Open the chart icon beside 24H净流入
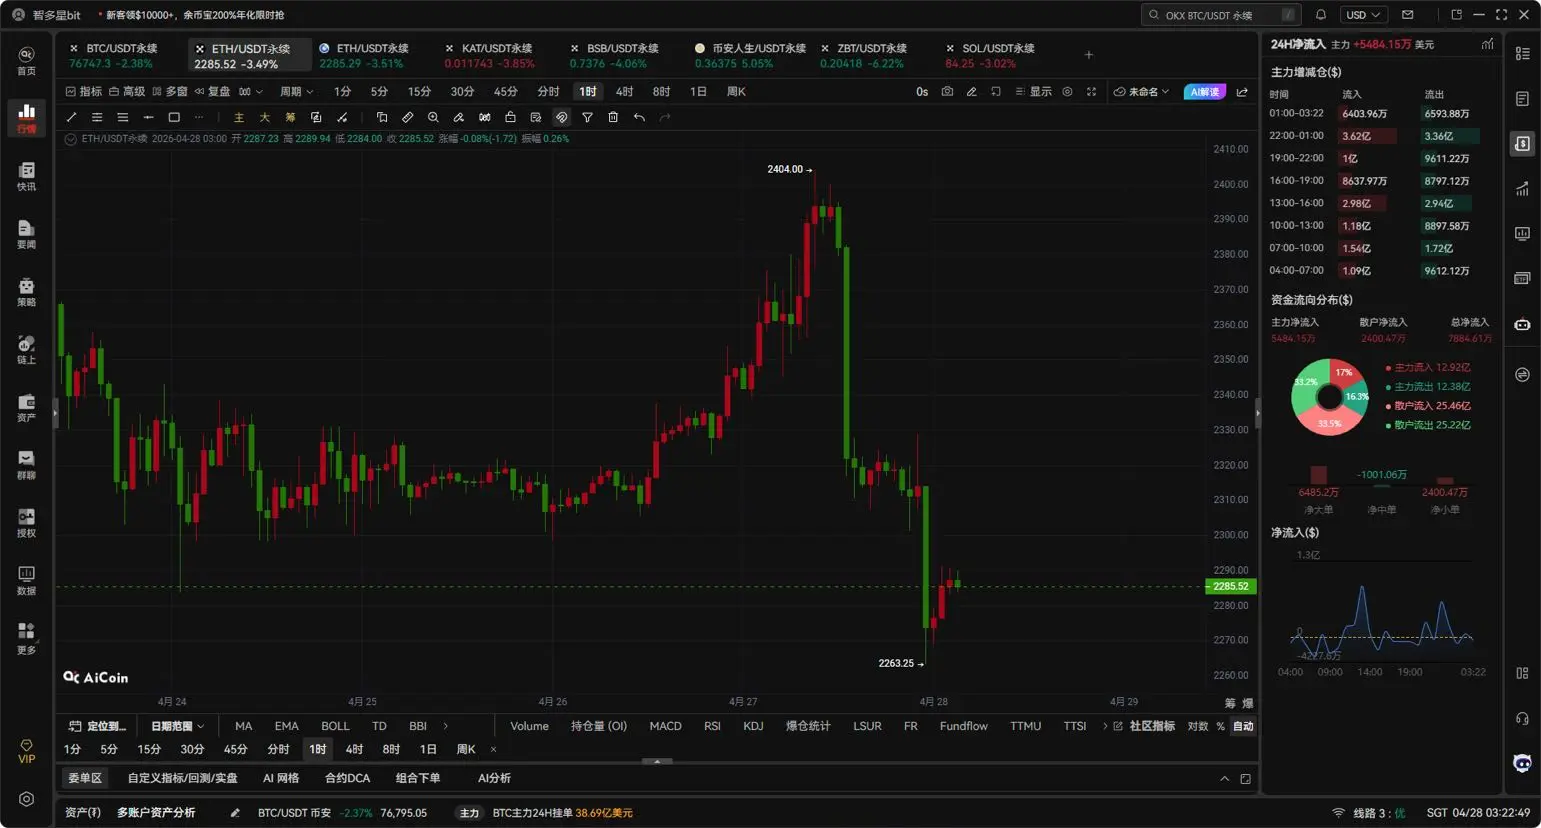This screenshot has height=828, width=1541. (1487, 44)
